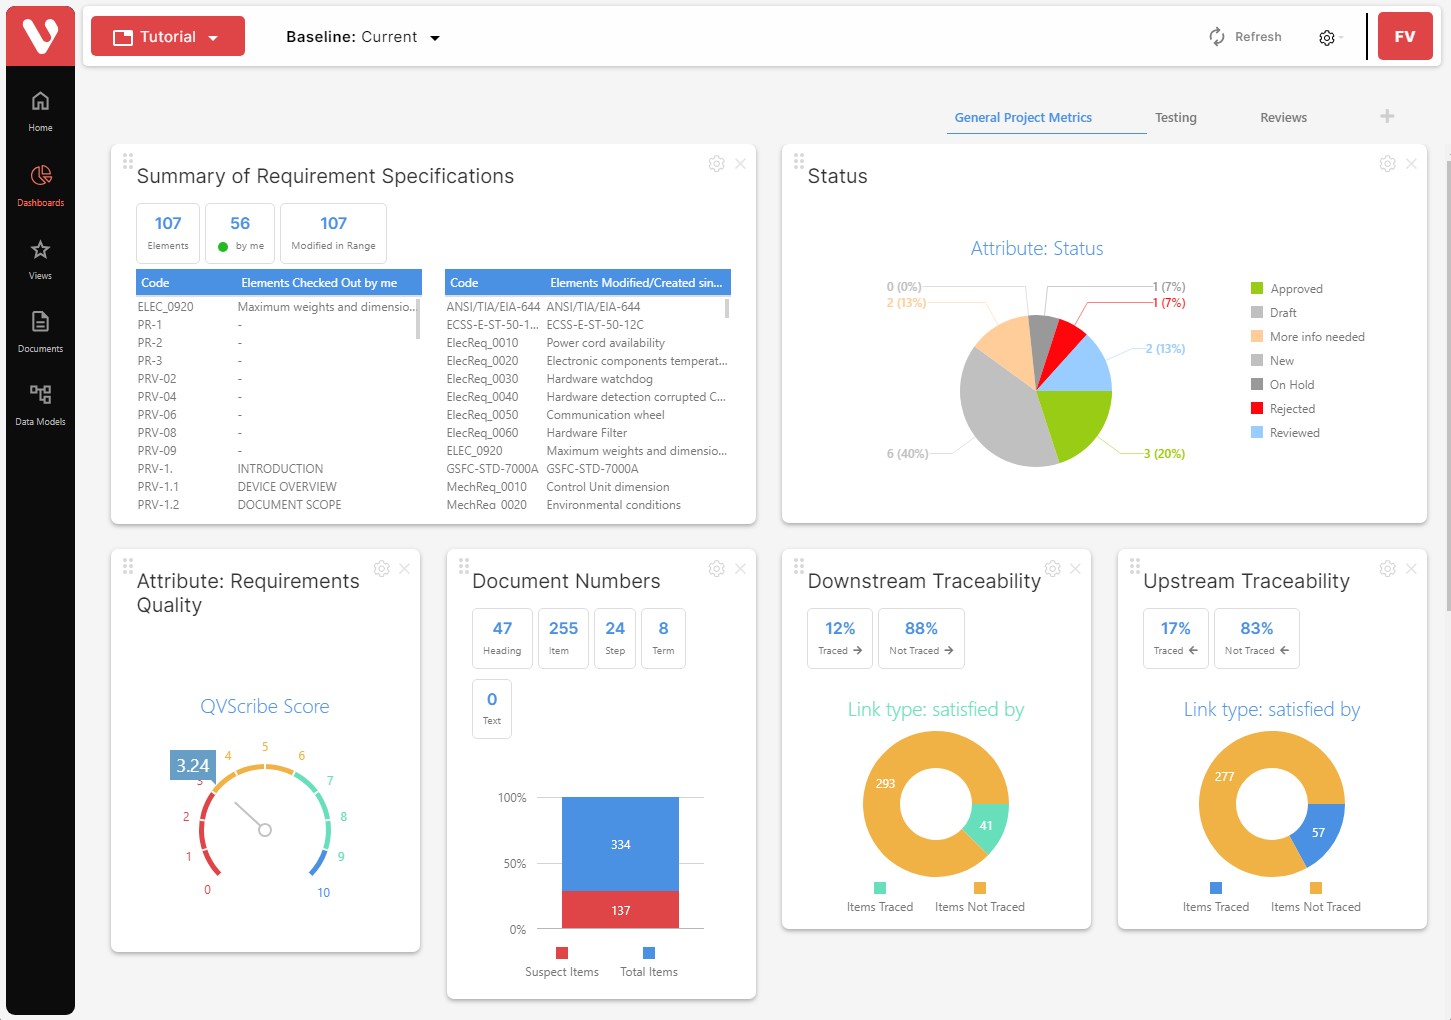
Task: Click the add dashboard tab plus icon
Action: click(x=1387, y=116)
